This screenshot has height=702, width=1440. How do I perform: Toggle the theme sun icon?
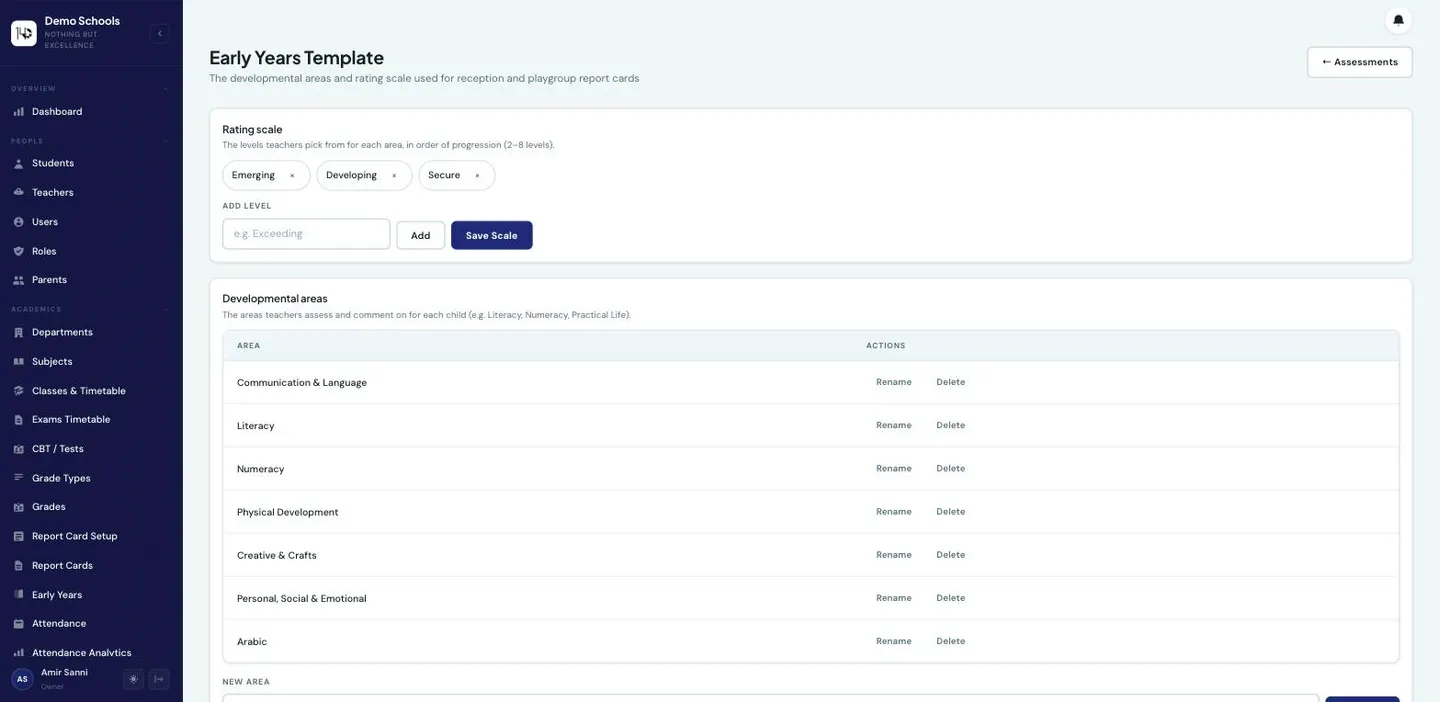133,679
